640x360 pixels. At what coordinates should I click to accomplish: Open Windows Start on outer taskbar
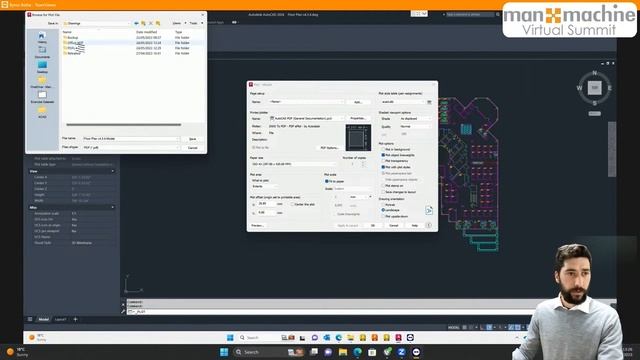(x=224, y=352)
